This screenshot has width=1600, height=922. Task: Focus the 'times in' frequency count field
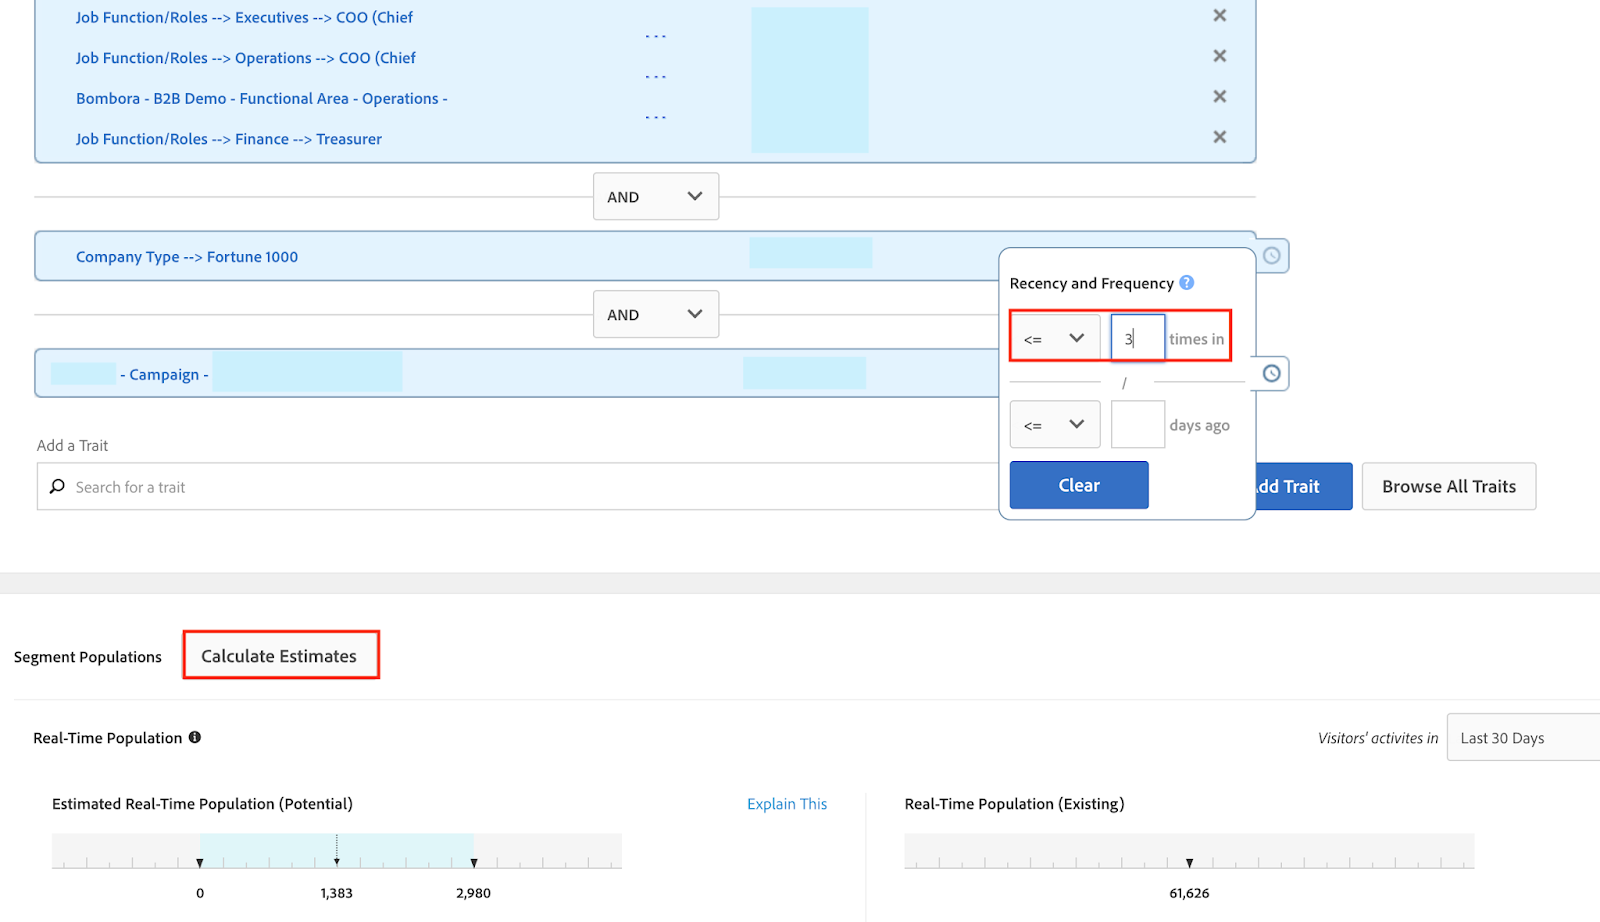pyautogui.click(x=1138, y=338)
